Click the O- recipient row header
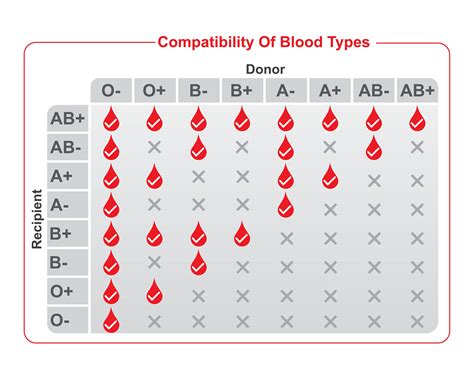 (x=68, y=320)
